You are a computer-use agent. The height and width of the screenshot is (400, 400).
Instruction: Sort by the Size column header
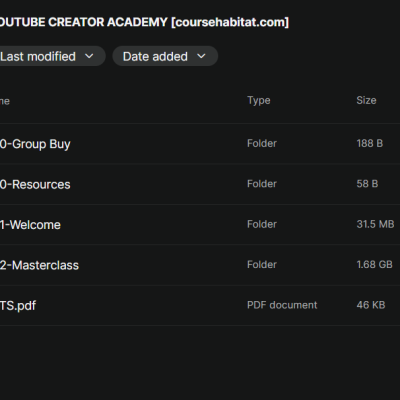click(x=366, y=100)
